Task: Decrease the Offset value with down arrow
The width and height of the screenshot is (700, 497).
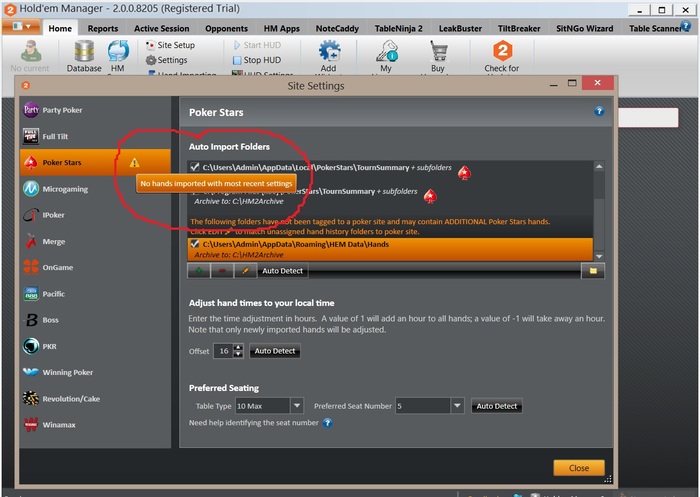Action: tap(239, 355)
